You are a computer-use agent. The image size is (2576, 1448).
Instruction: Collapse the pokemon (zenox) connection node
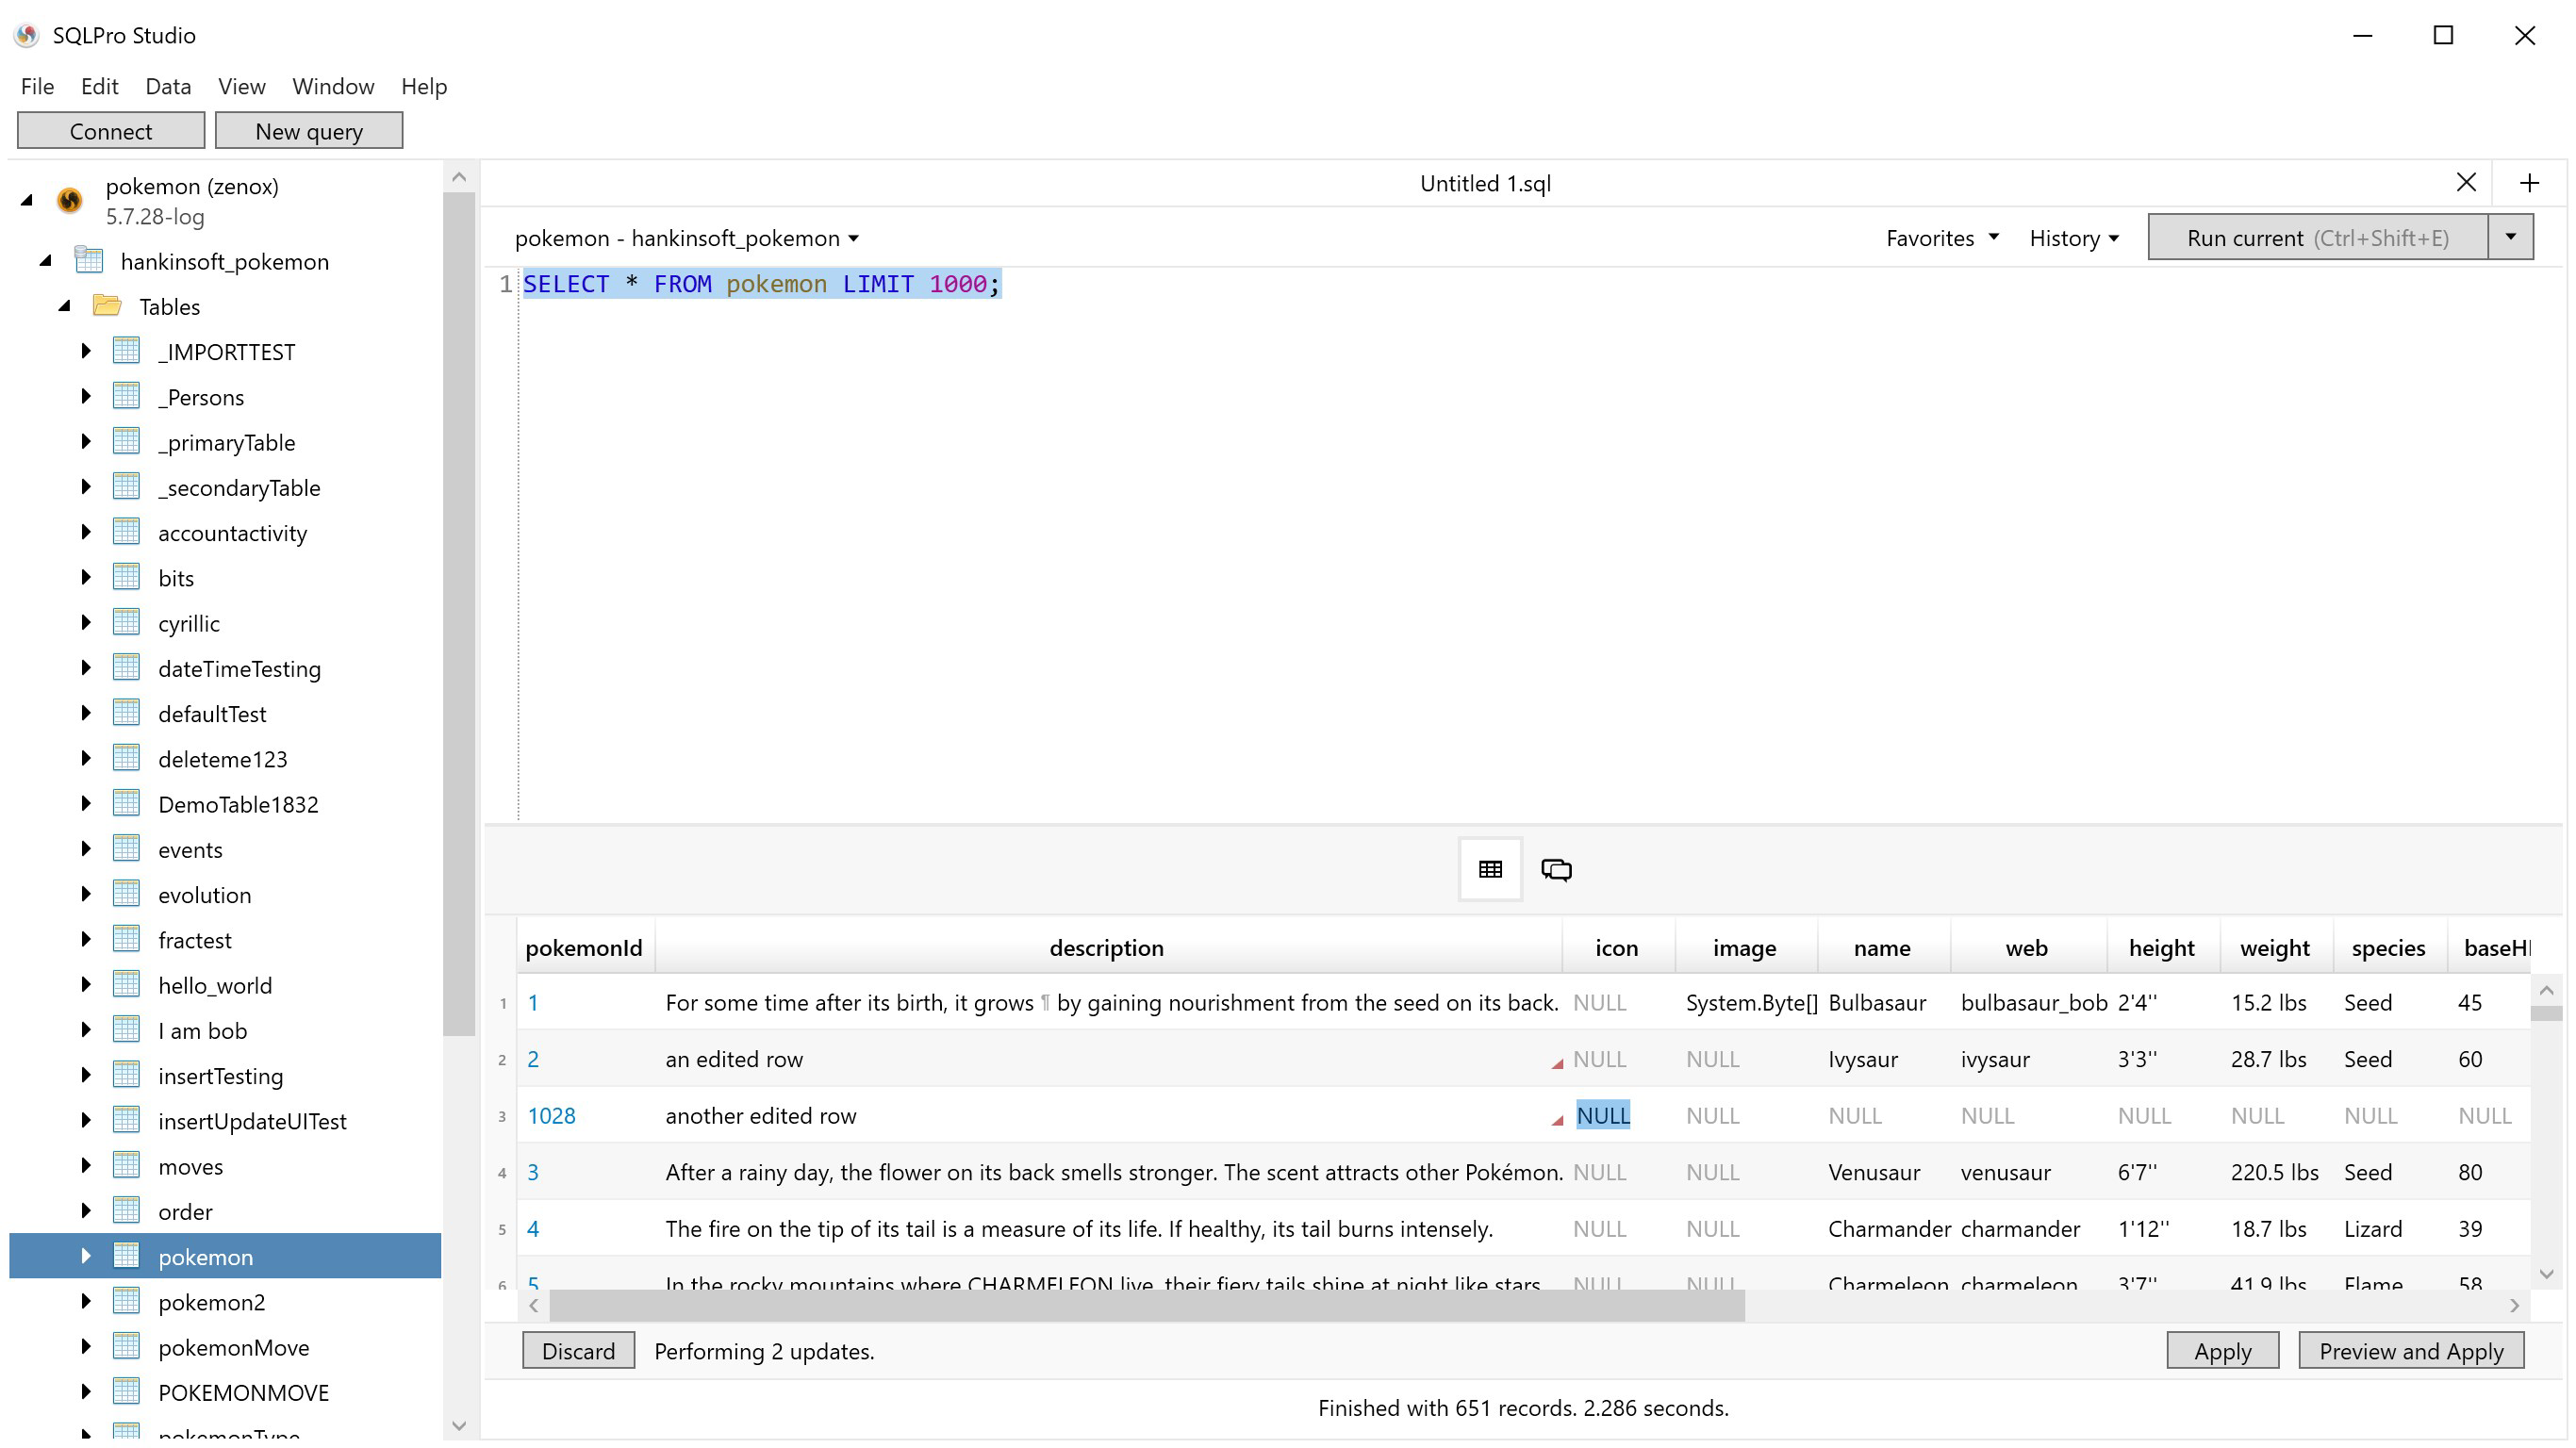click(27, 200)
